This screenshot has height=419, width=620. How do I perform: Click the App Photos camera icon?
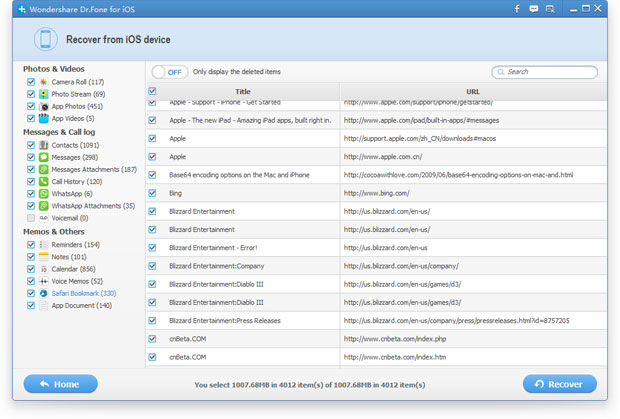click(x=43, y=106)
